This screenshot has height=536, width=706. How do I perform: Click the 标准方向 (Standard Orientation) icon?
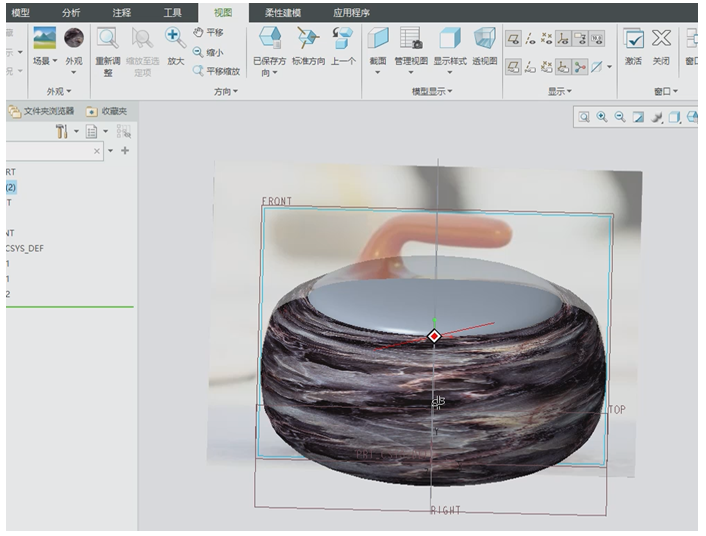click(307, 40)
